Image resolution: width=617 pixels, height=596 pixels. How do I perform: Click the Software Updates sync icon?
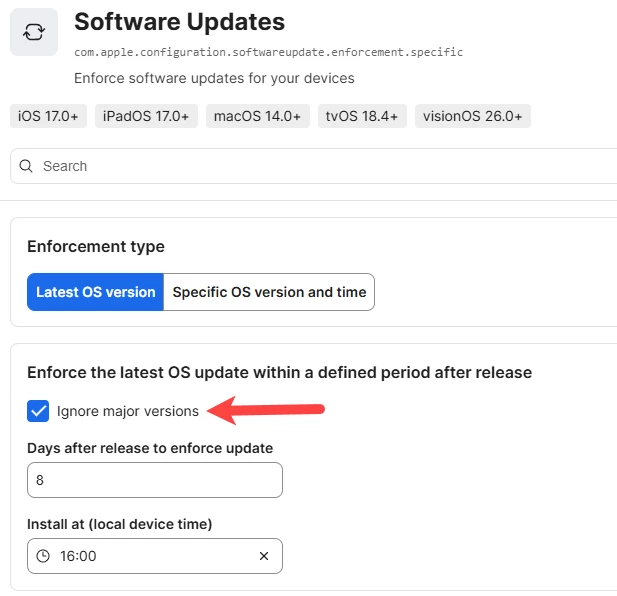coord(34,32)
